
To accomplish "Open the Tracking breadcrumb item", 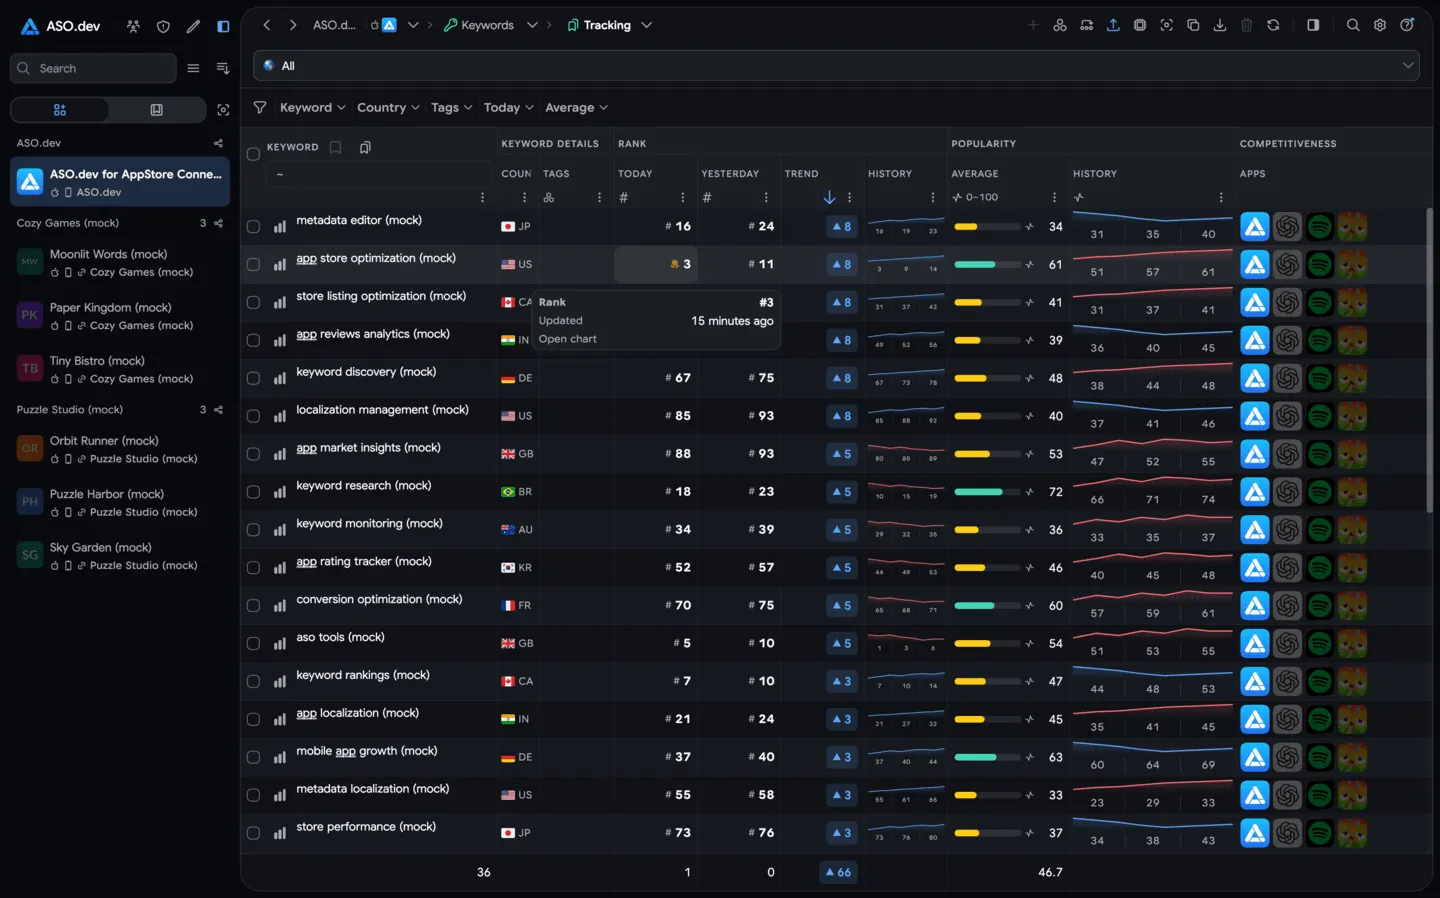I will pyautogui.click(x=599, y=25).
